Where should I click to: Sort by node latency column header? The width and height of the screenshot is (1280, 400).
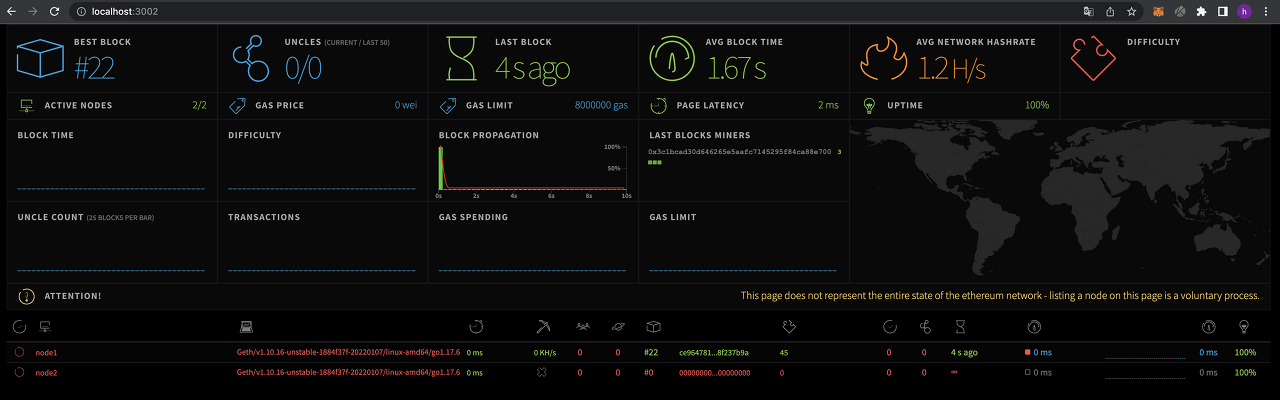476,327
